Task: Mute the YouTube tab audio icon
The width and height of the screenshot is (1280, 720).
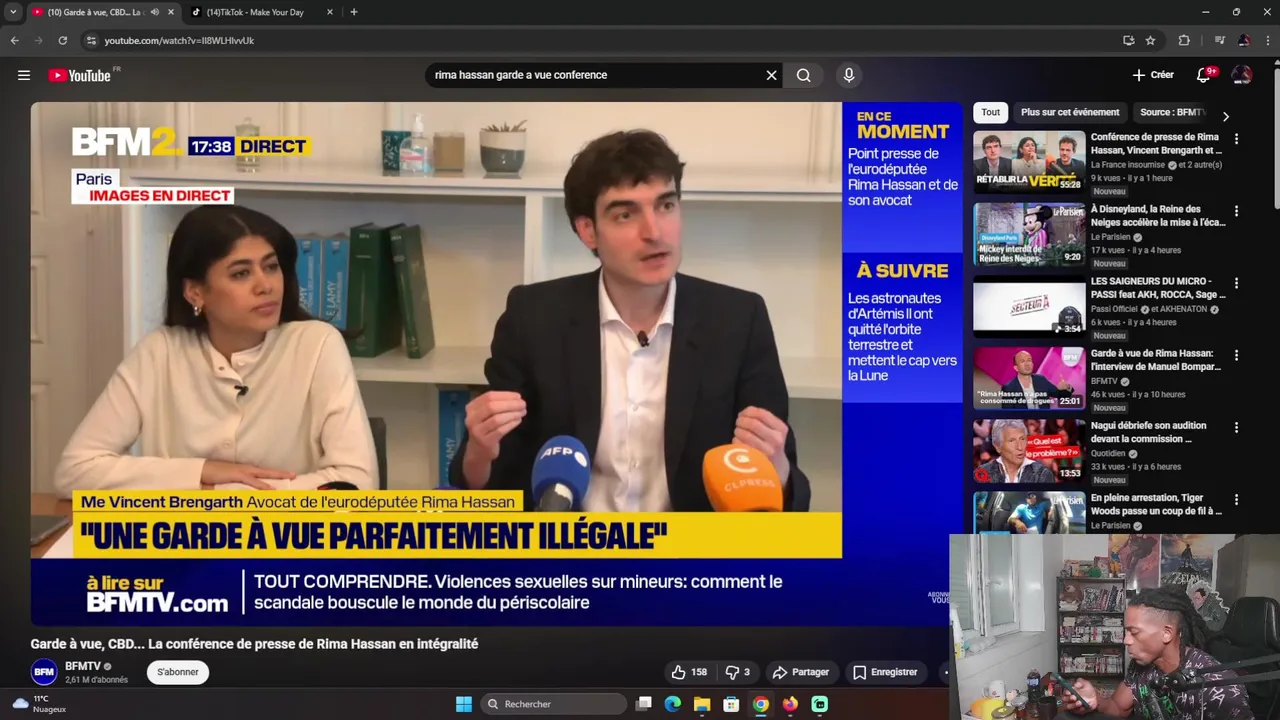Action: [x=154, y=12]
